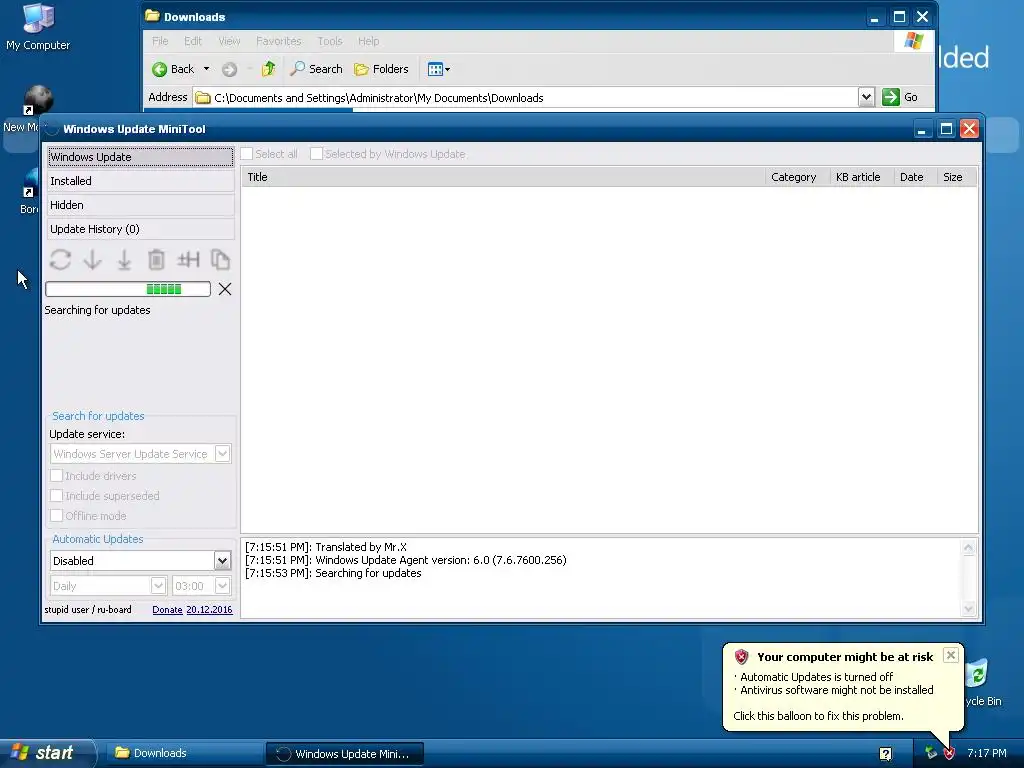The width and height of the screenshot is (1024, 768).
Task: Sort by the Date column header
Action: coord(915,177)
